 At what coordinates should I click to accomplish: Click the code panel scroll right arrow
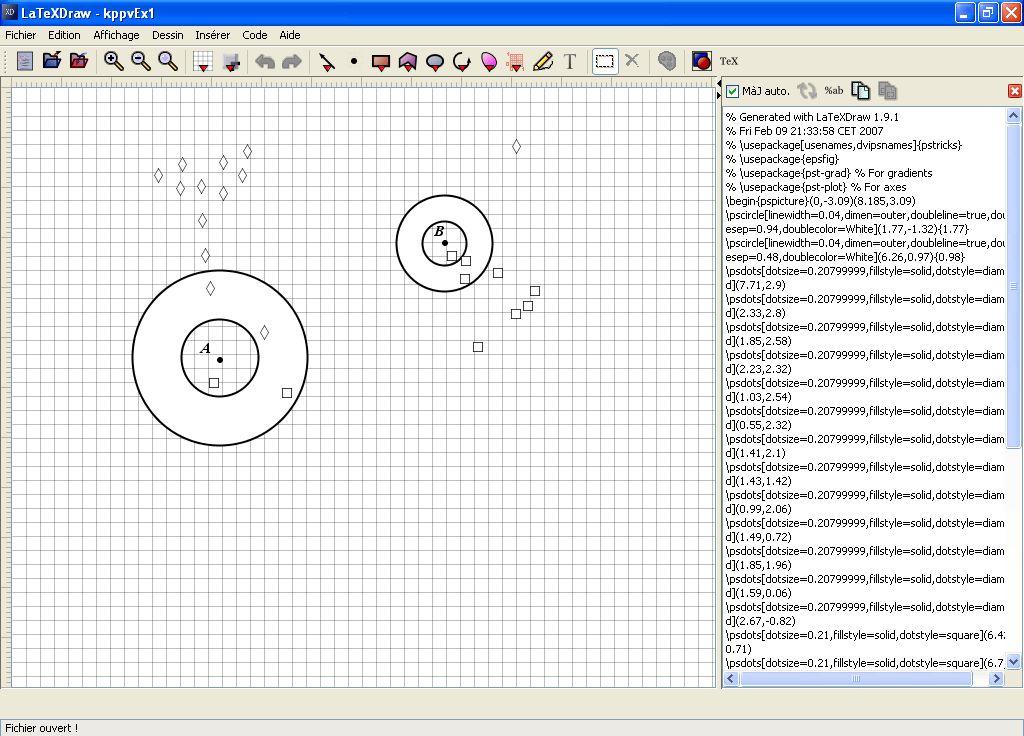pos(996,679)
